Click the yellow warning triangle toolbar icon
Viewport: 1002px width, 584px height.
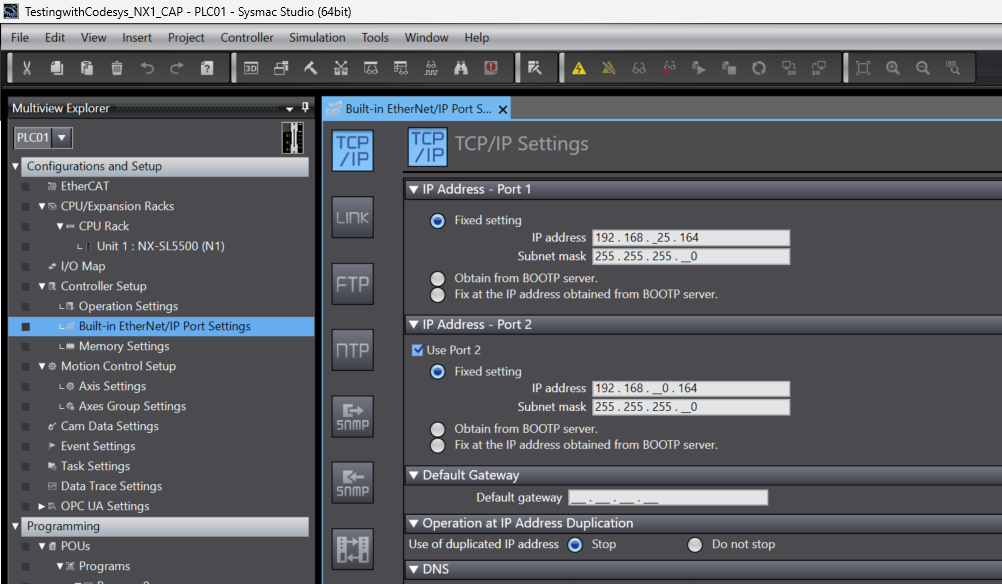click(x=579, y=68)
